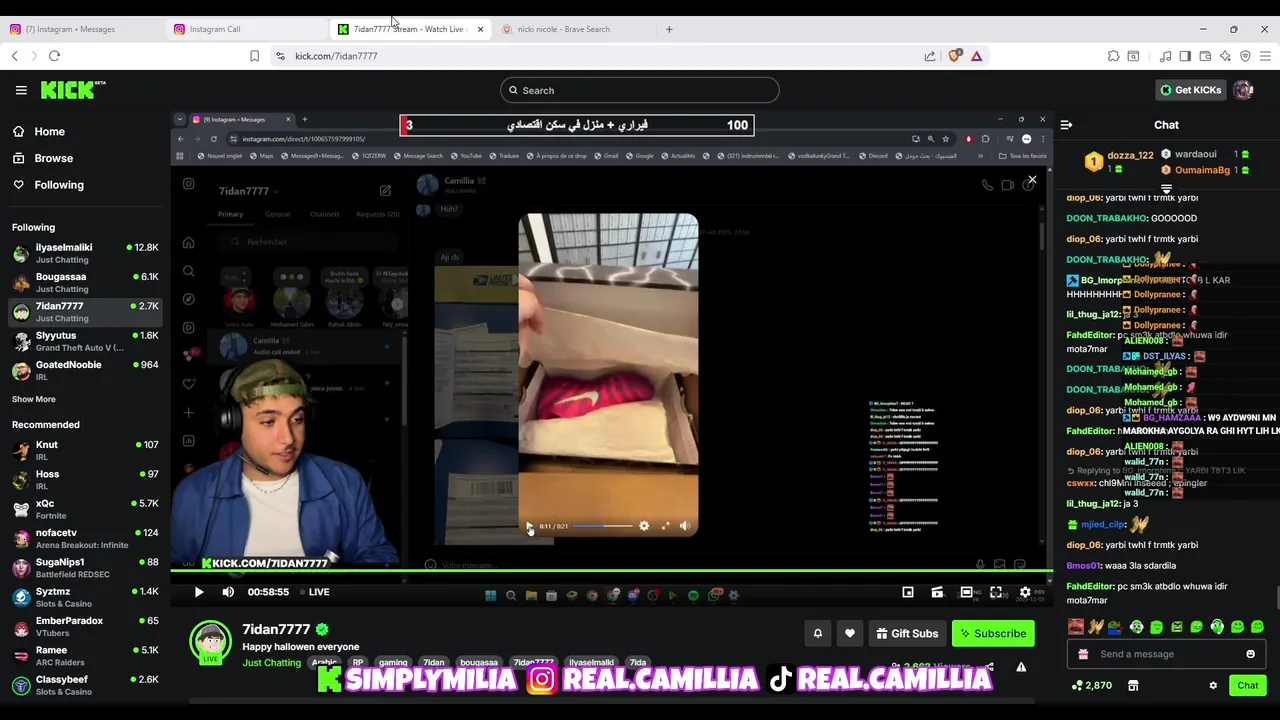Open the user profile avatar menu

coord(1243,90)
